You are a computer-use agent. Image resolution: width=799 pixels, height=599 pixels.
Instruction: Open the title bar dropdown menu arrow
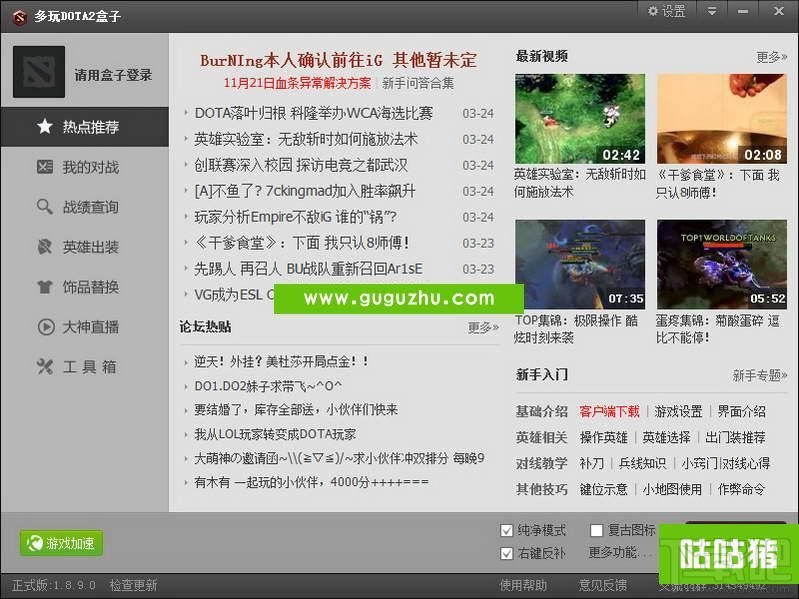tap(712, 11)
